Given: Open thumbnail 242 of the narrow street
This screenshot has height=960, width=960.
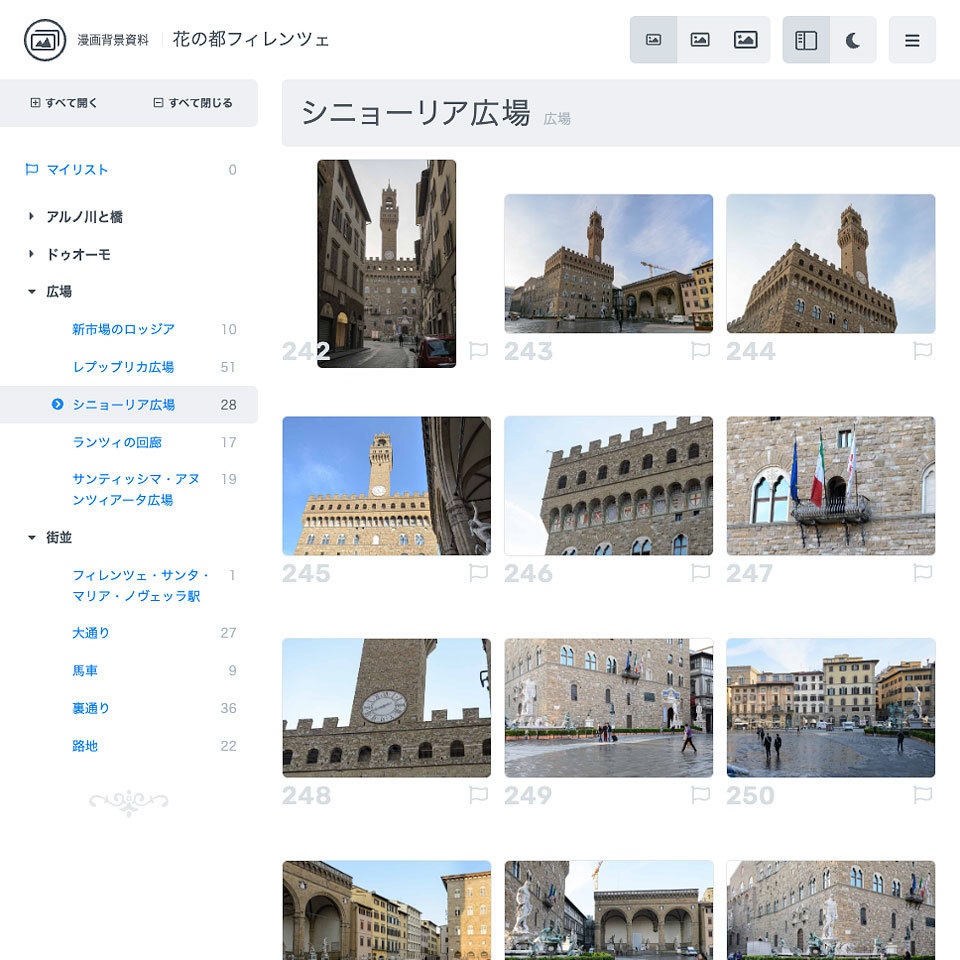Looking at the screenshot, I should click(x=386, y=265).
